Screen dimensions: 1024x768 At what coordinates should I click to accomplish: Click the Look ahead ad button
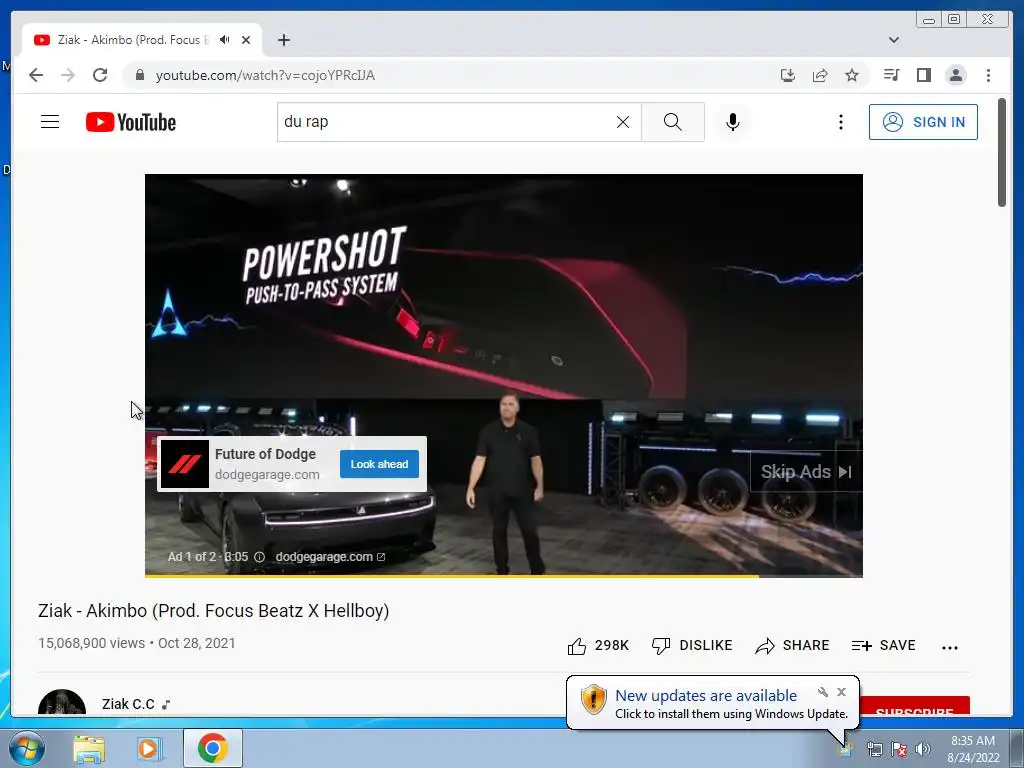(x=379, y=464)
